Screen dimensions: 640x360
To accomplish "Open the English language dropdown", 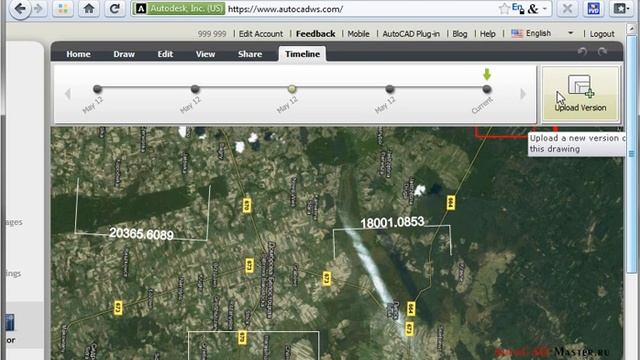I will (x=542, y=33).
